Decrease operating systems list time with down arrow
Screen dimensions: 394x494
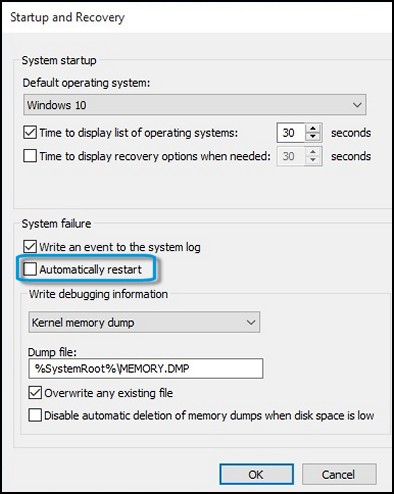pos(313,137)
